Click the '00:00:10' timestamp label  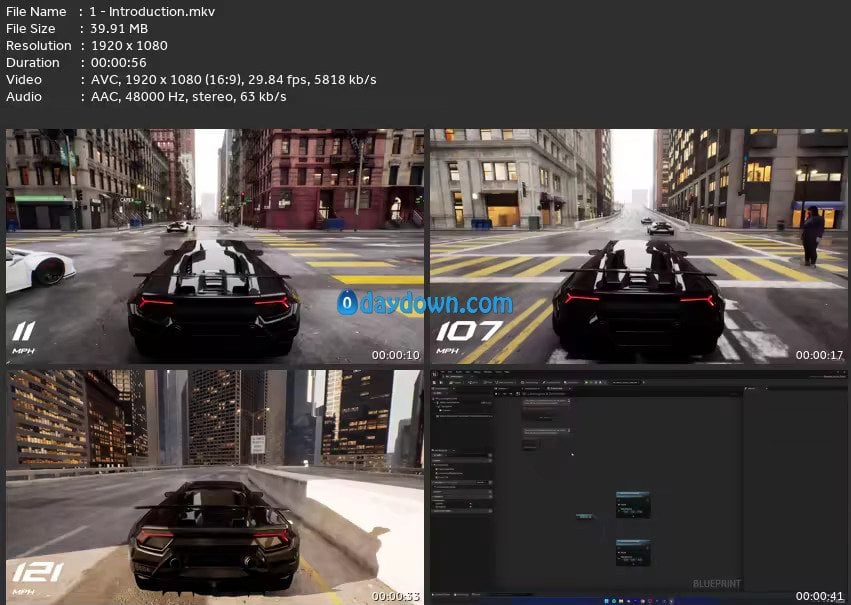coord(396,355)
